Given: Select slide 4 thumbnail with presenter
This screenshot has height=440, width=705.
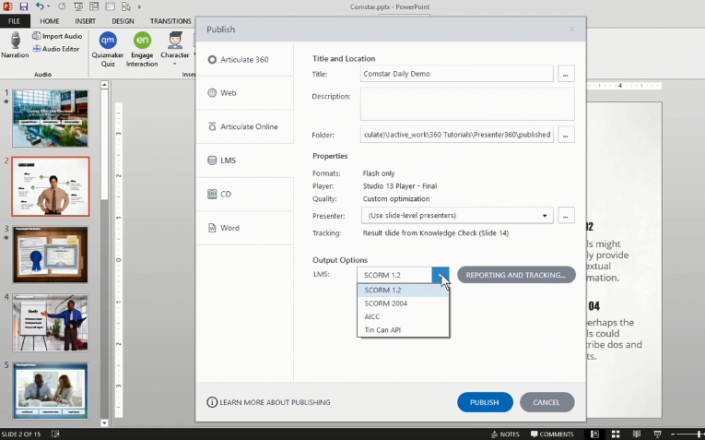Looking at the screenshot, I should pyautogui.click(x=50, y=323).
